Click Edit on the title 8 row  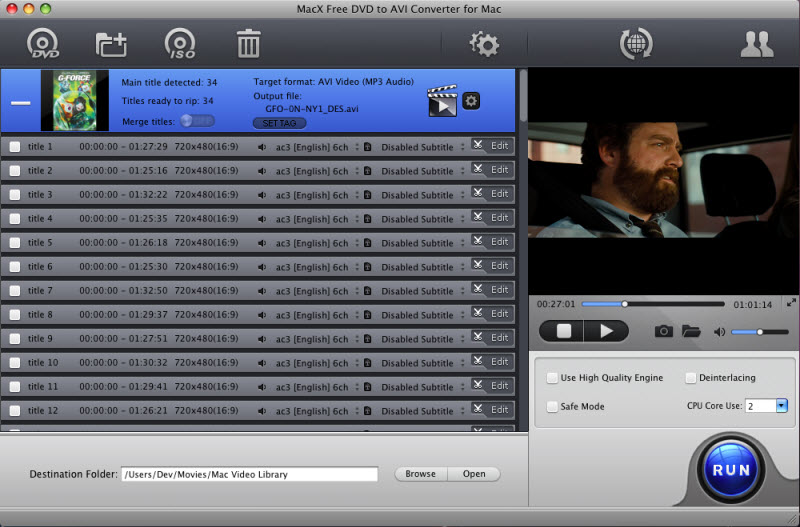click(499, 313)
